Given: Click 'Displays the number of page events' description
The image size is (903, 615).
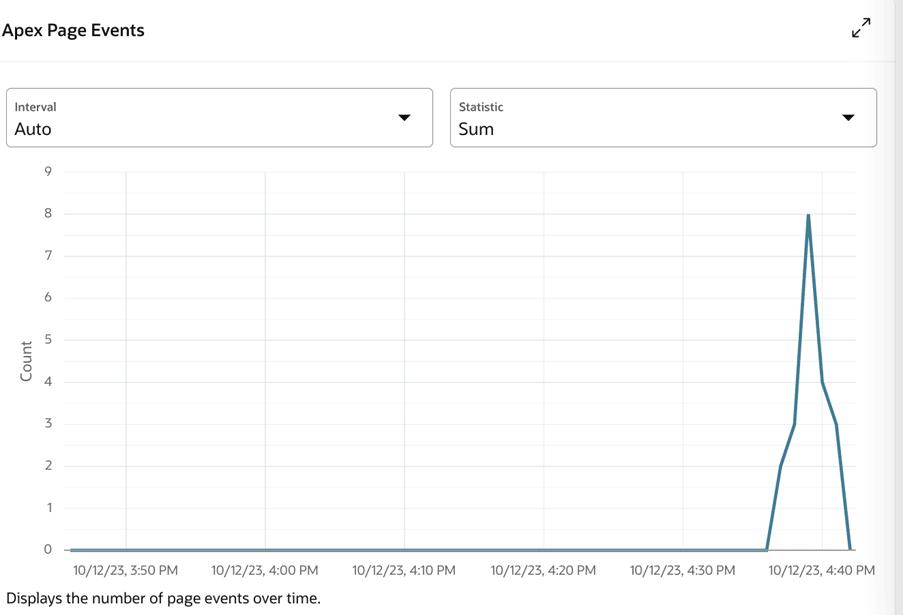Looking at the screenshot, I should (164, 598).
